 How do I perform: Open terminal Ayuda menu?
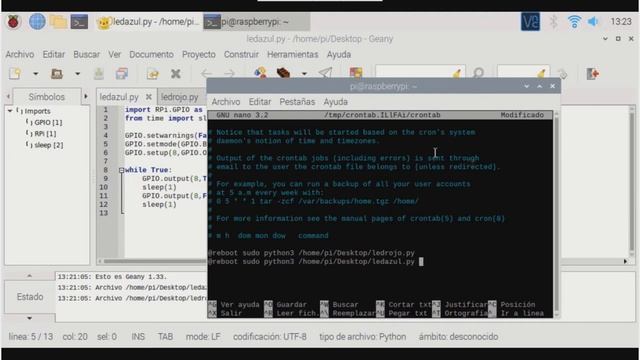coord(336,102)
